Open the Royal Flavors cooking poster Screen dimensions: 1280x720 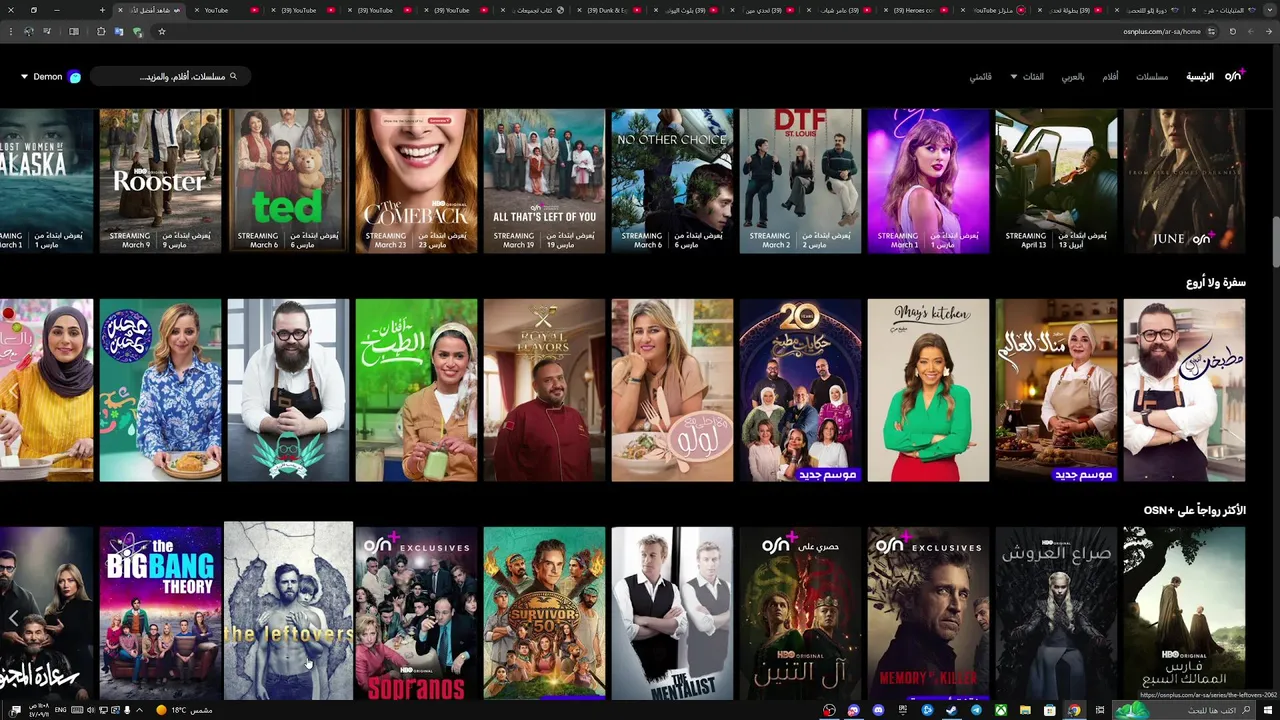point(544,390)
